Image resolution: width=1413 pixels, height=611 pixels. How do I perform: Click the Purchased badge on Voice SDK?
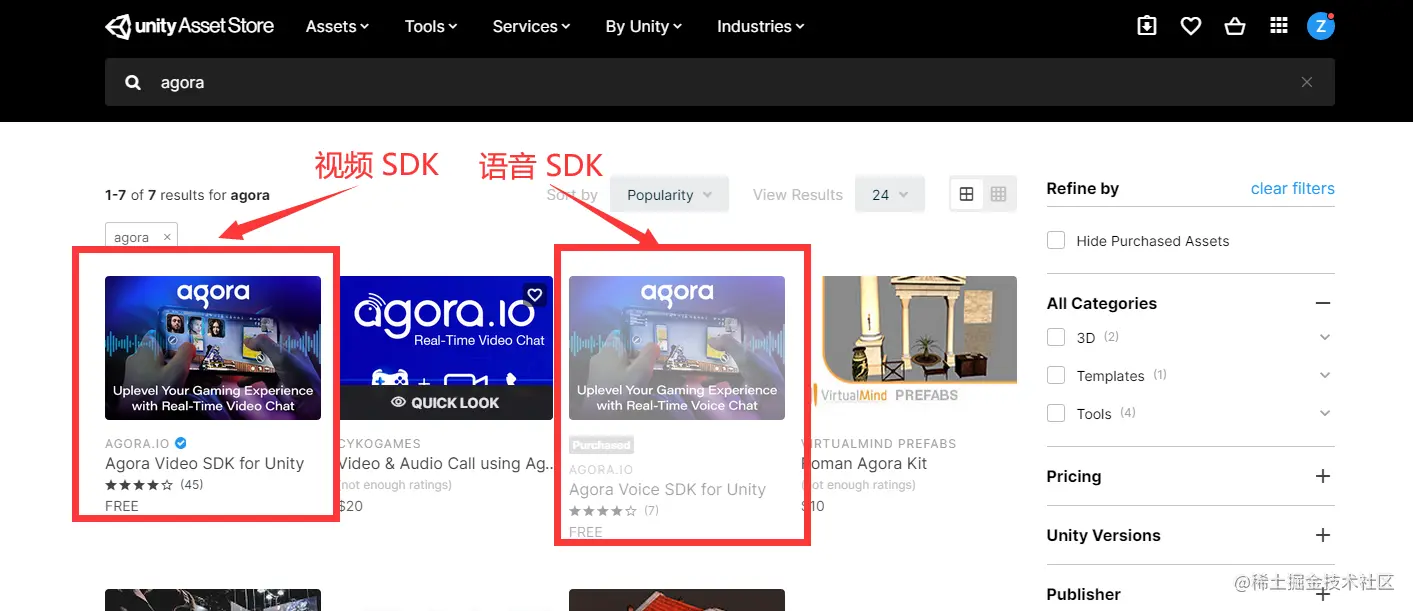pyautogui.click(x=601, y=445)
